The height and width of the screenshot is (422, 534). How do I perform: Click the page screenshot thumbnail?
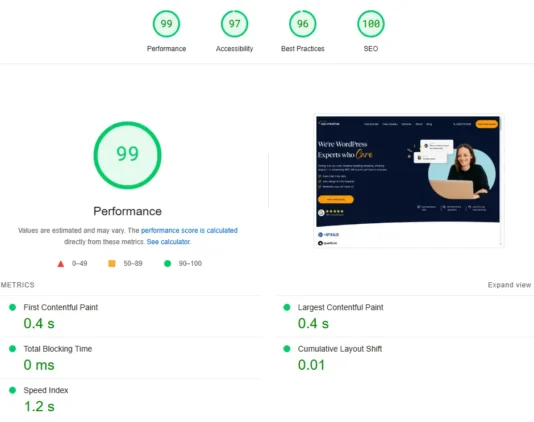click(x=408, y=181)
